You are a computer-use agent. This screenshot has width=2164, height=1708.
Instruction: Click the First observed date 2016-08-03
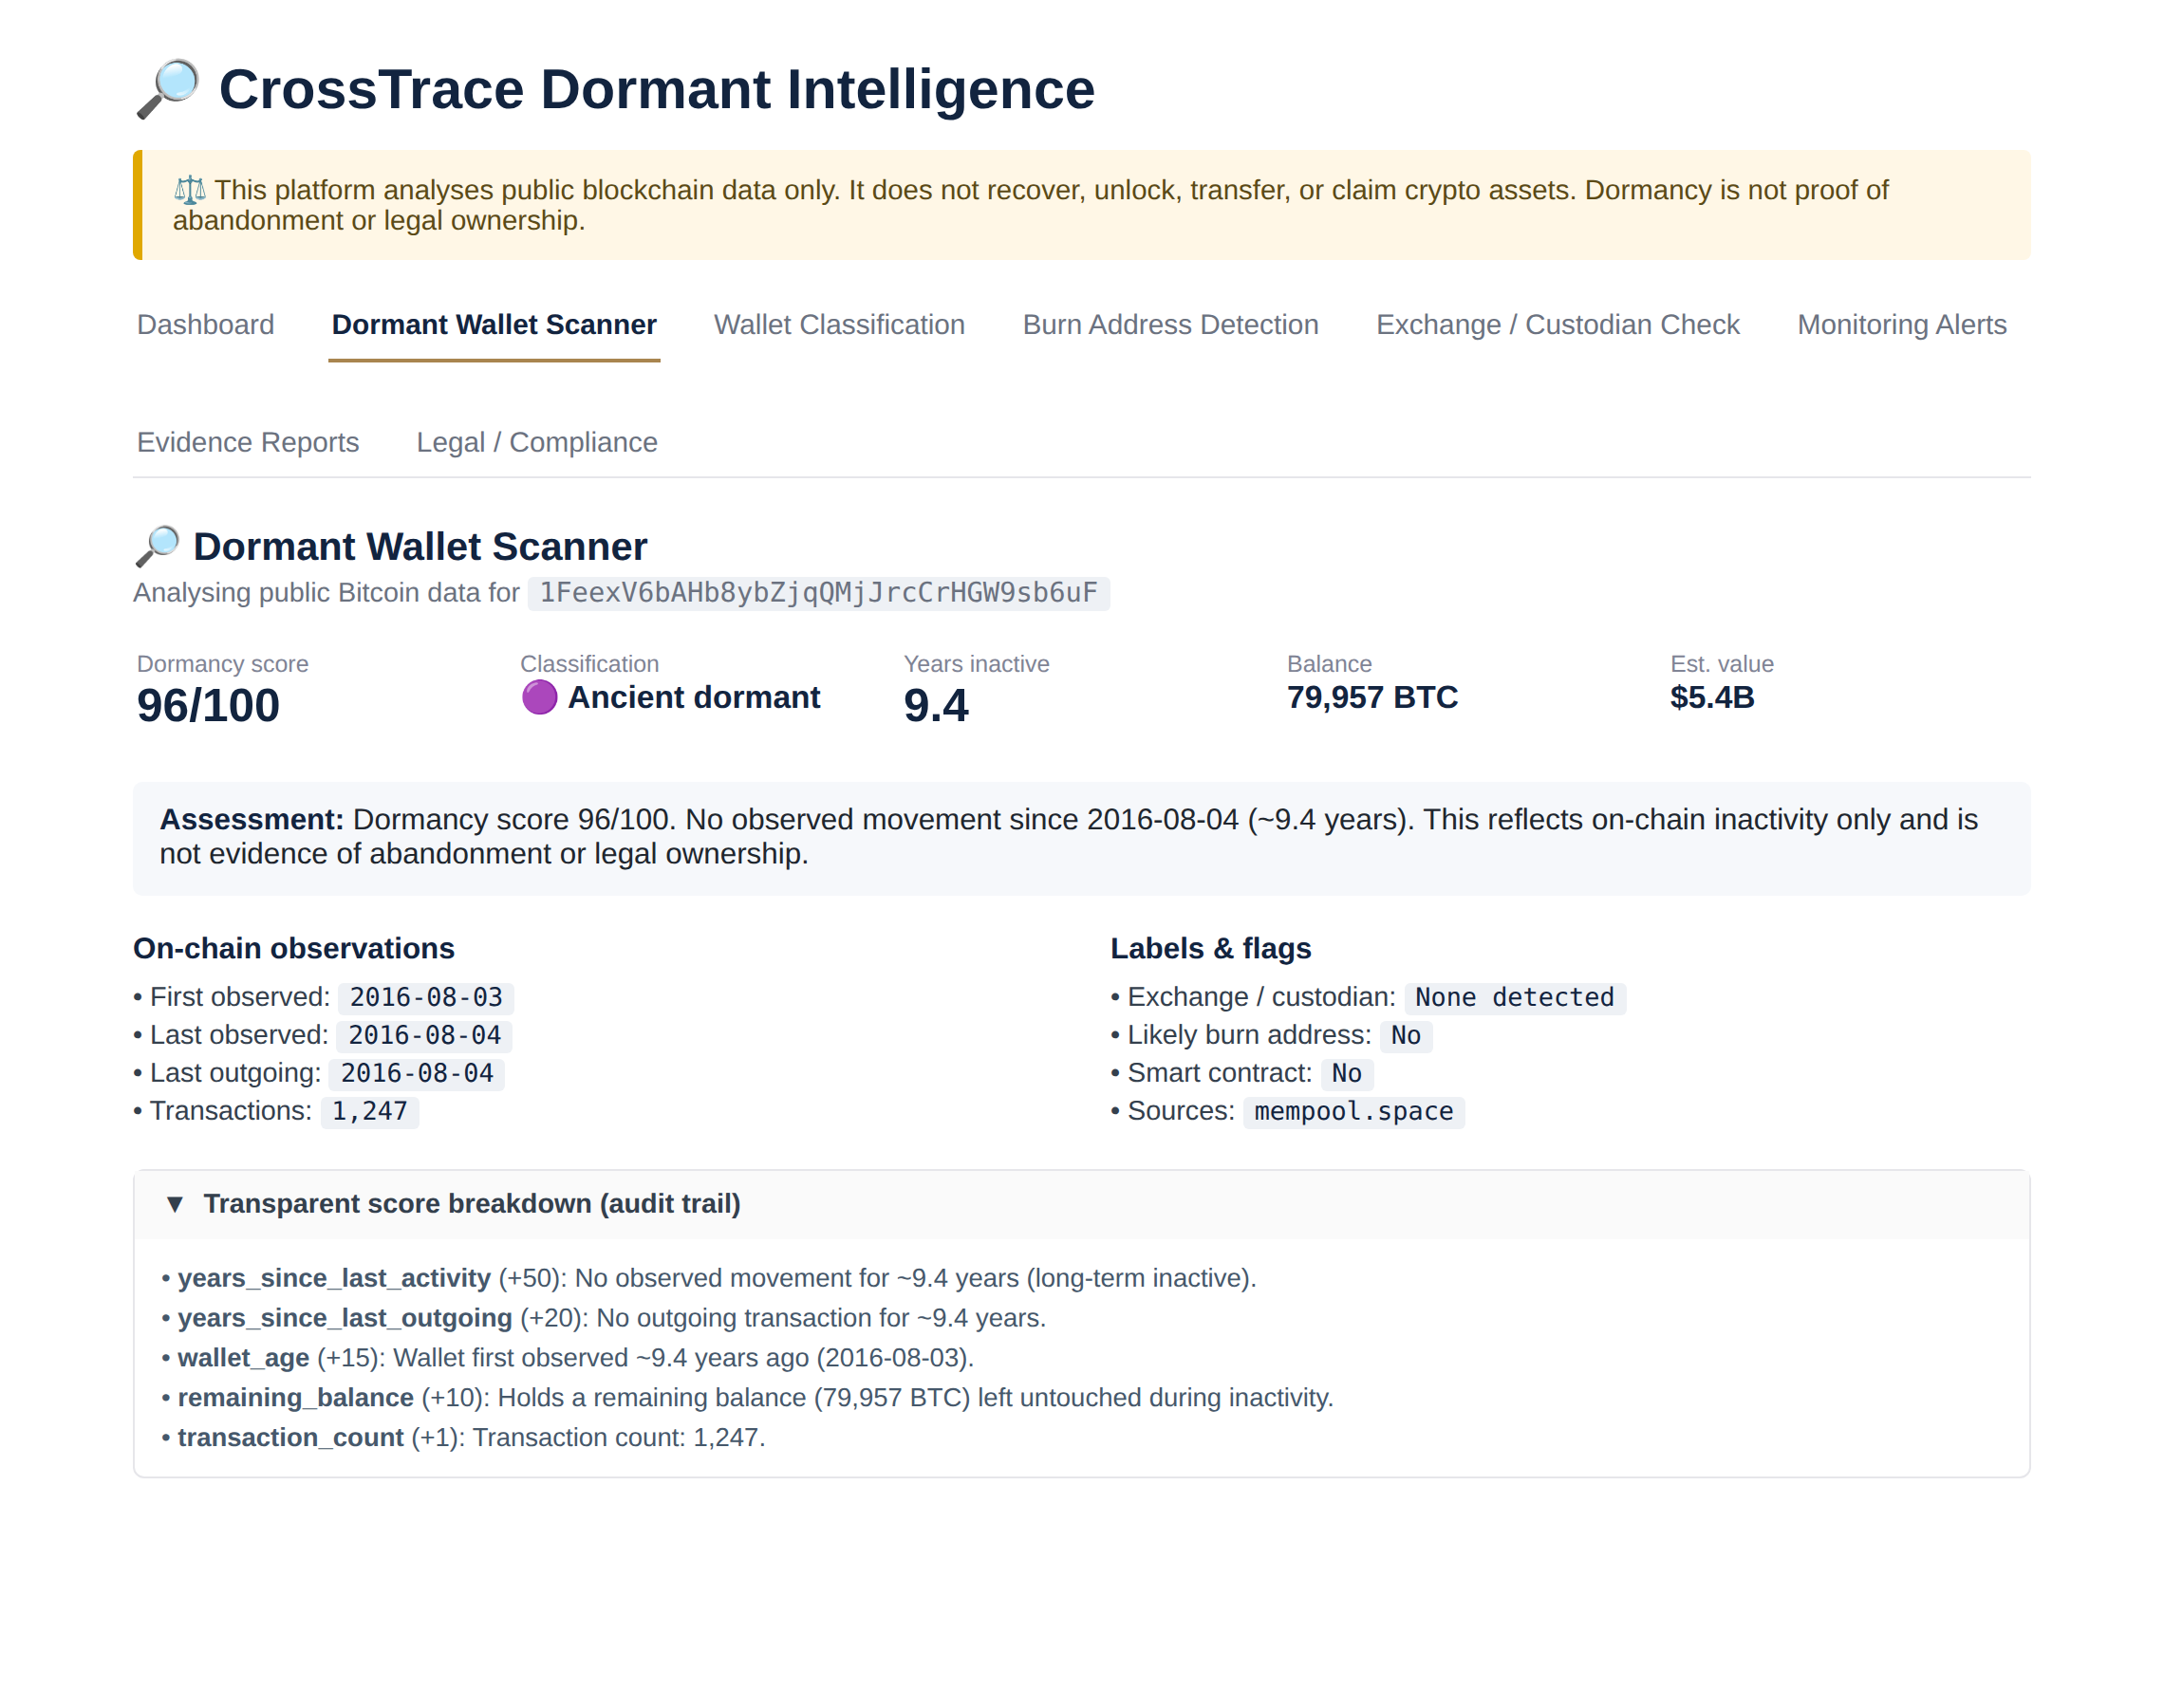click(x=426, y=998)
